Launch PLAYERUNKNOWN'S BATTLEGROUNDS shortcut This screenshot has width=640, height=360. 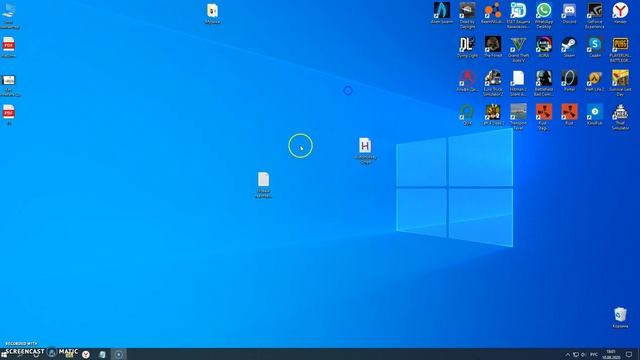click(x=620, y=49)
